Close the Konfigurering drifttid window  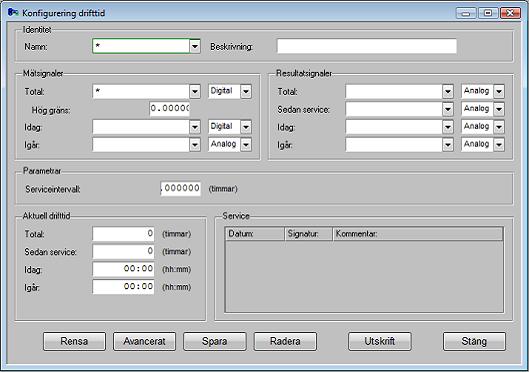tap(510, 13)
